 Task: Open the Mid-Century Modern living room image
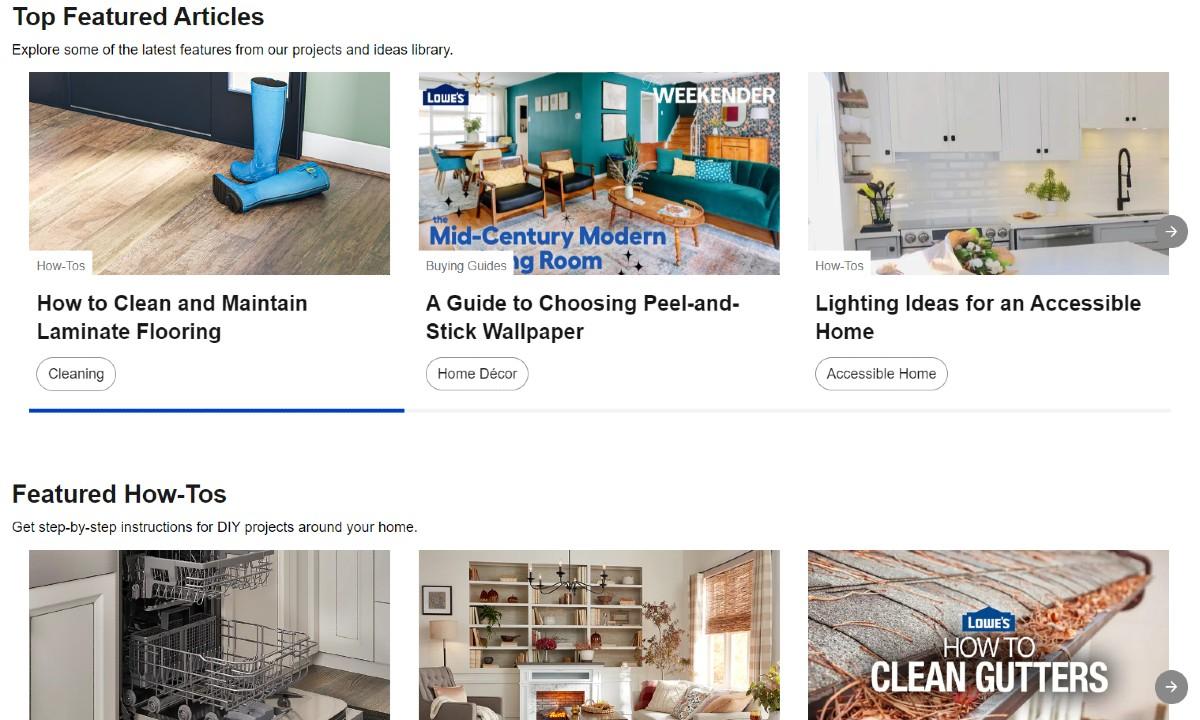pos(599,173)
